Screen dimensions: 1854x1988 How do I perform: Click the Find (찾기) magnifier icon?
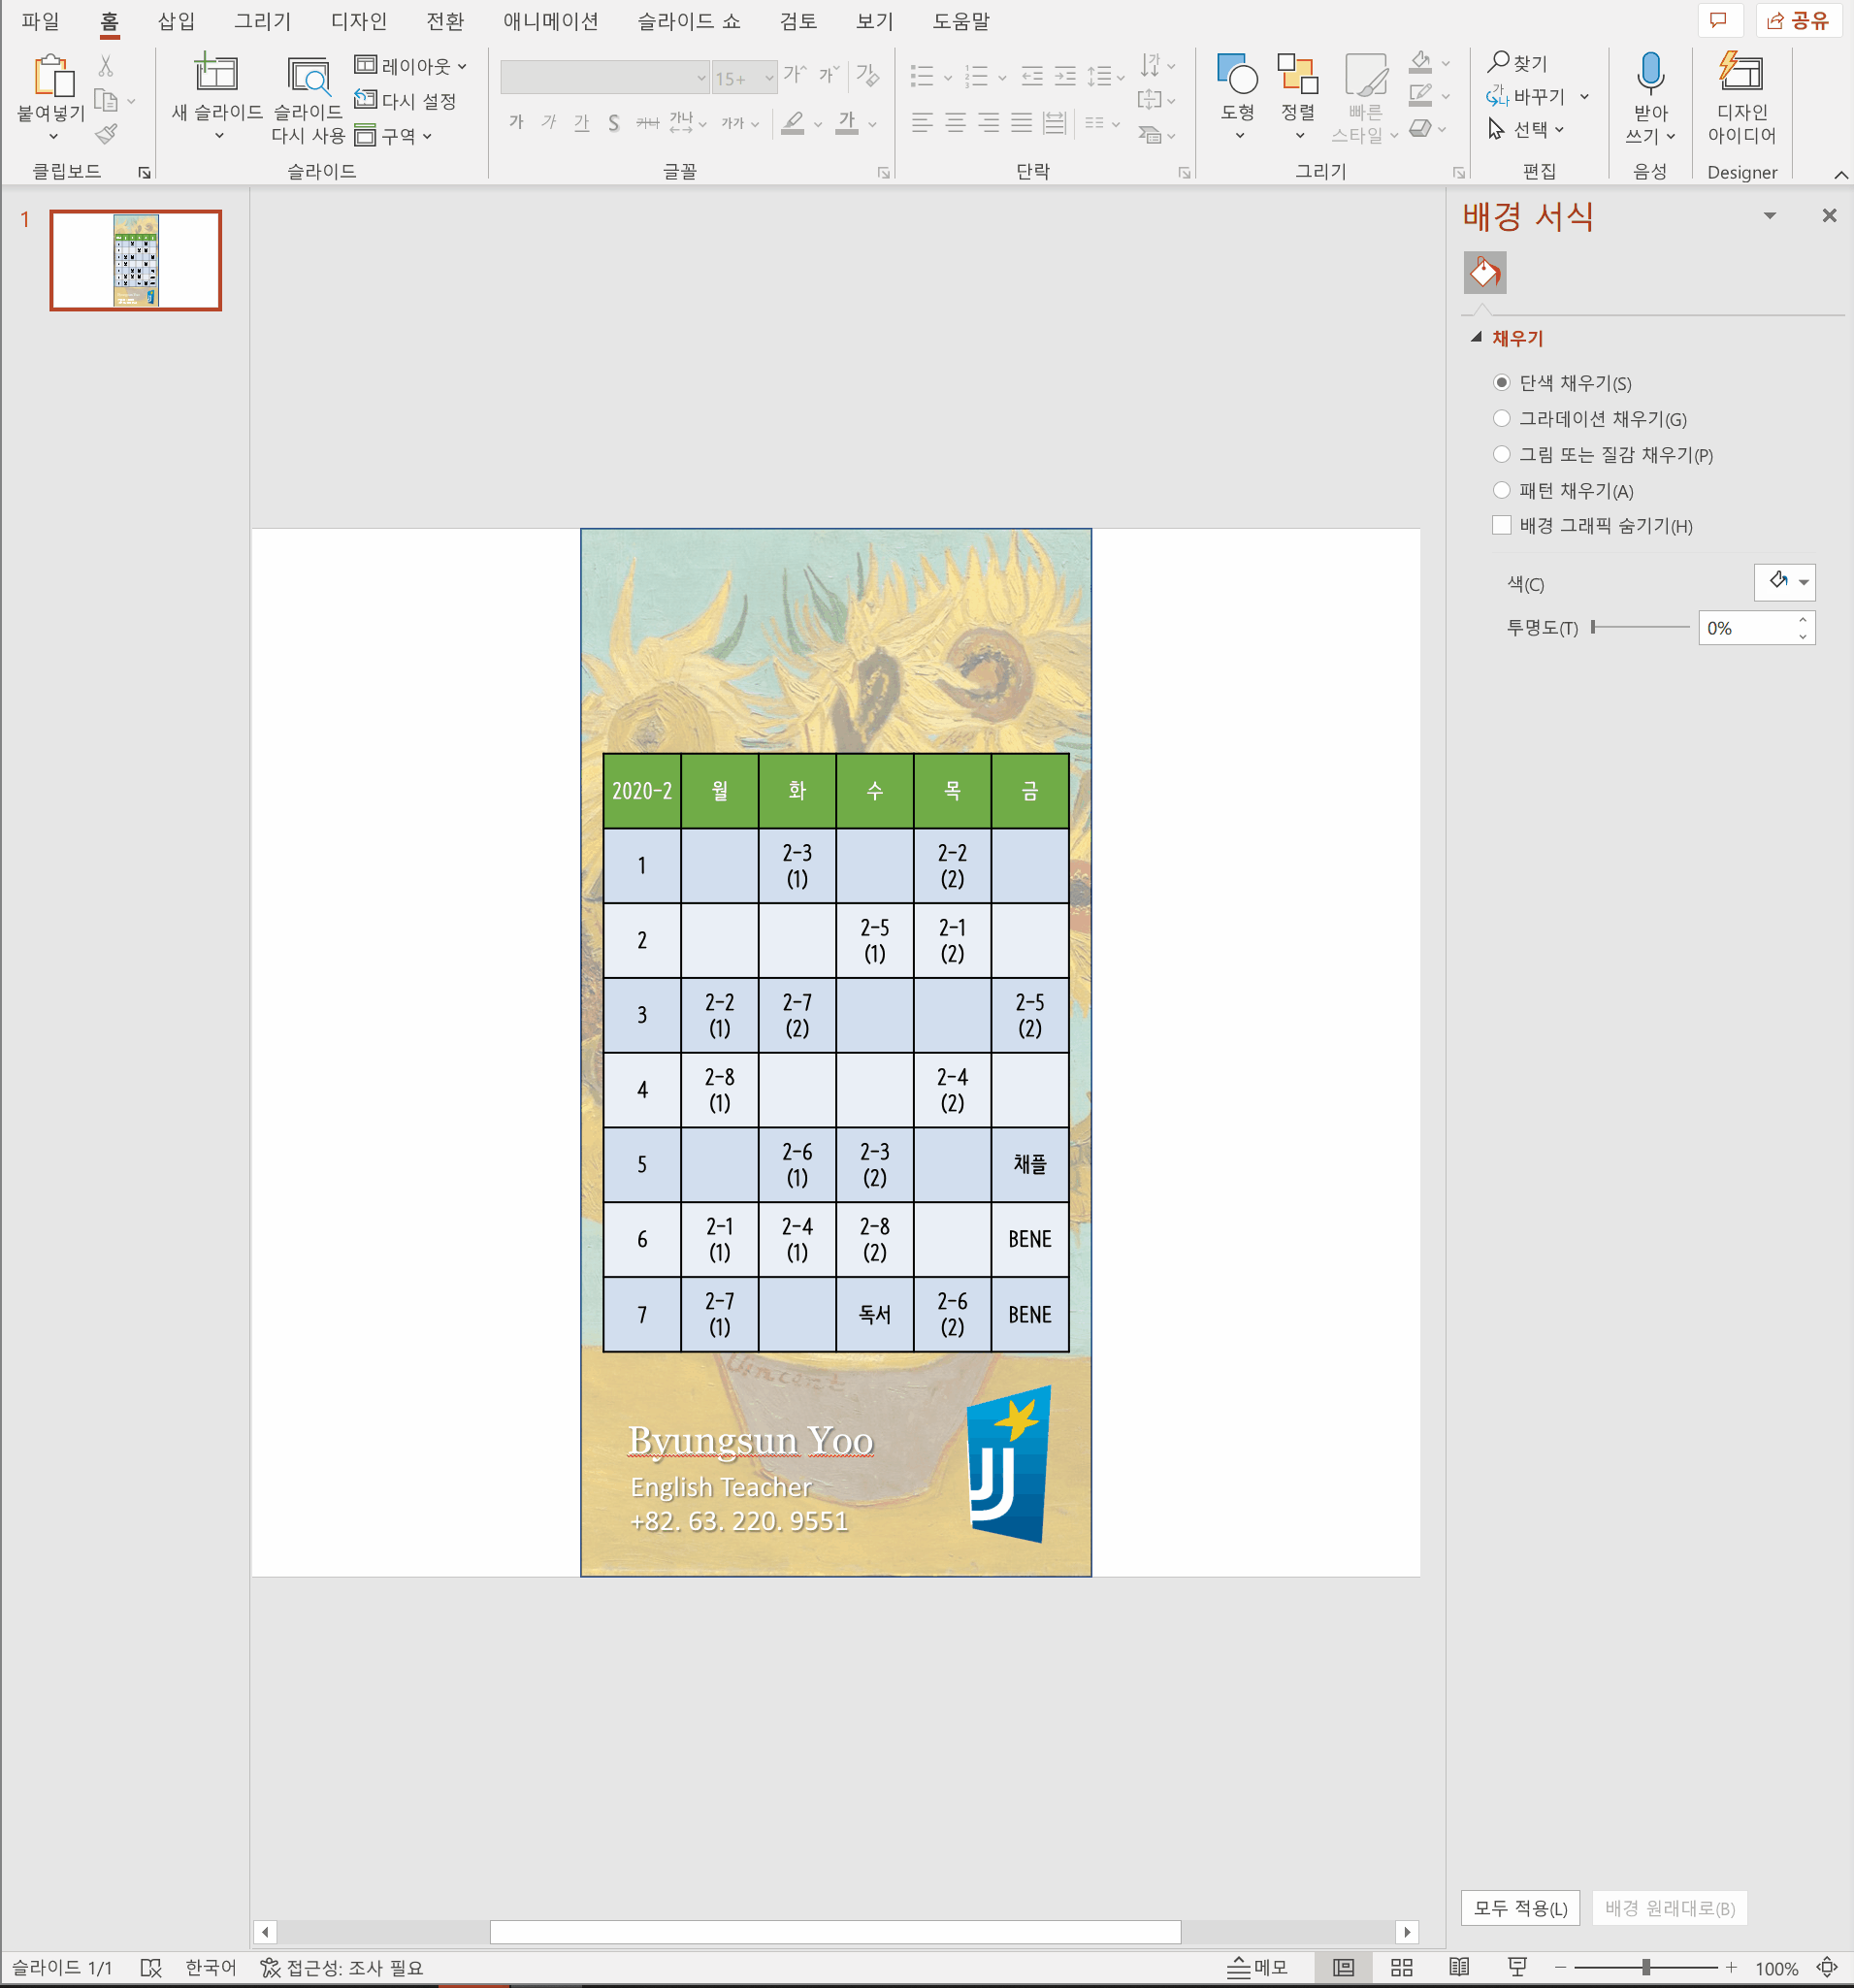pos(1498,62)
